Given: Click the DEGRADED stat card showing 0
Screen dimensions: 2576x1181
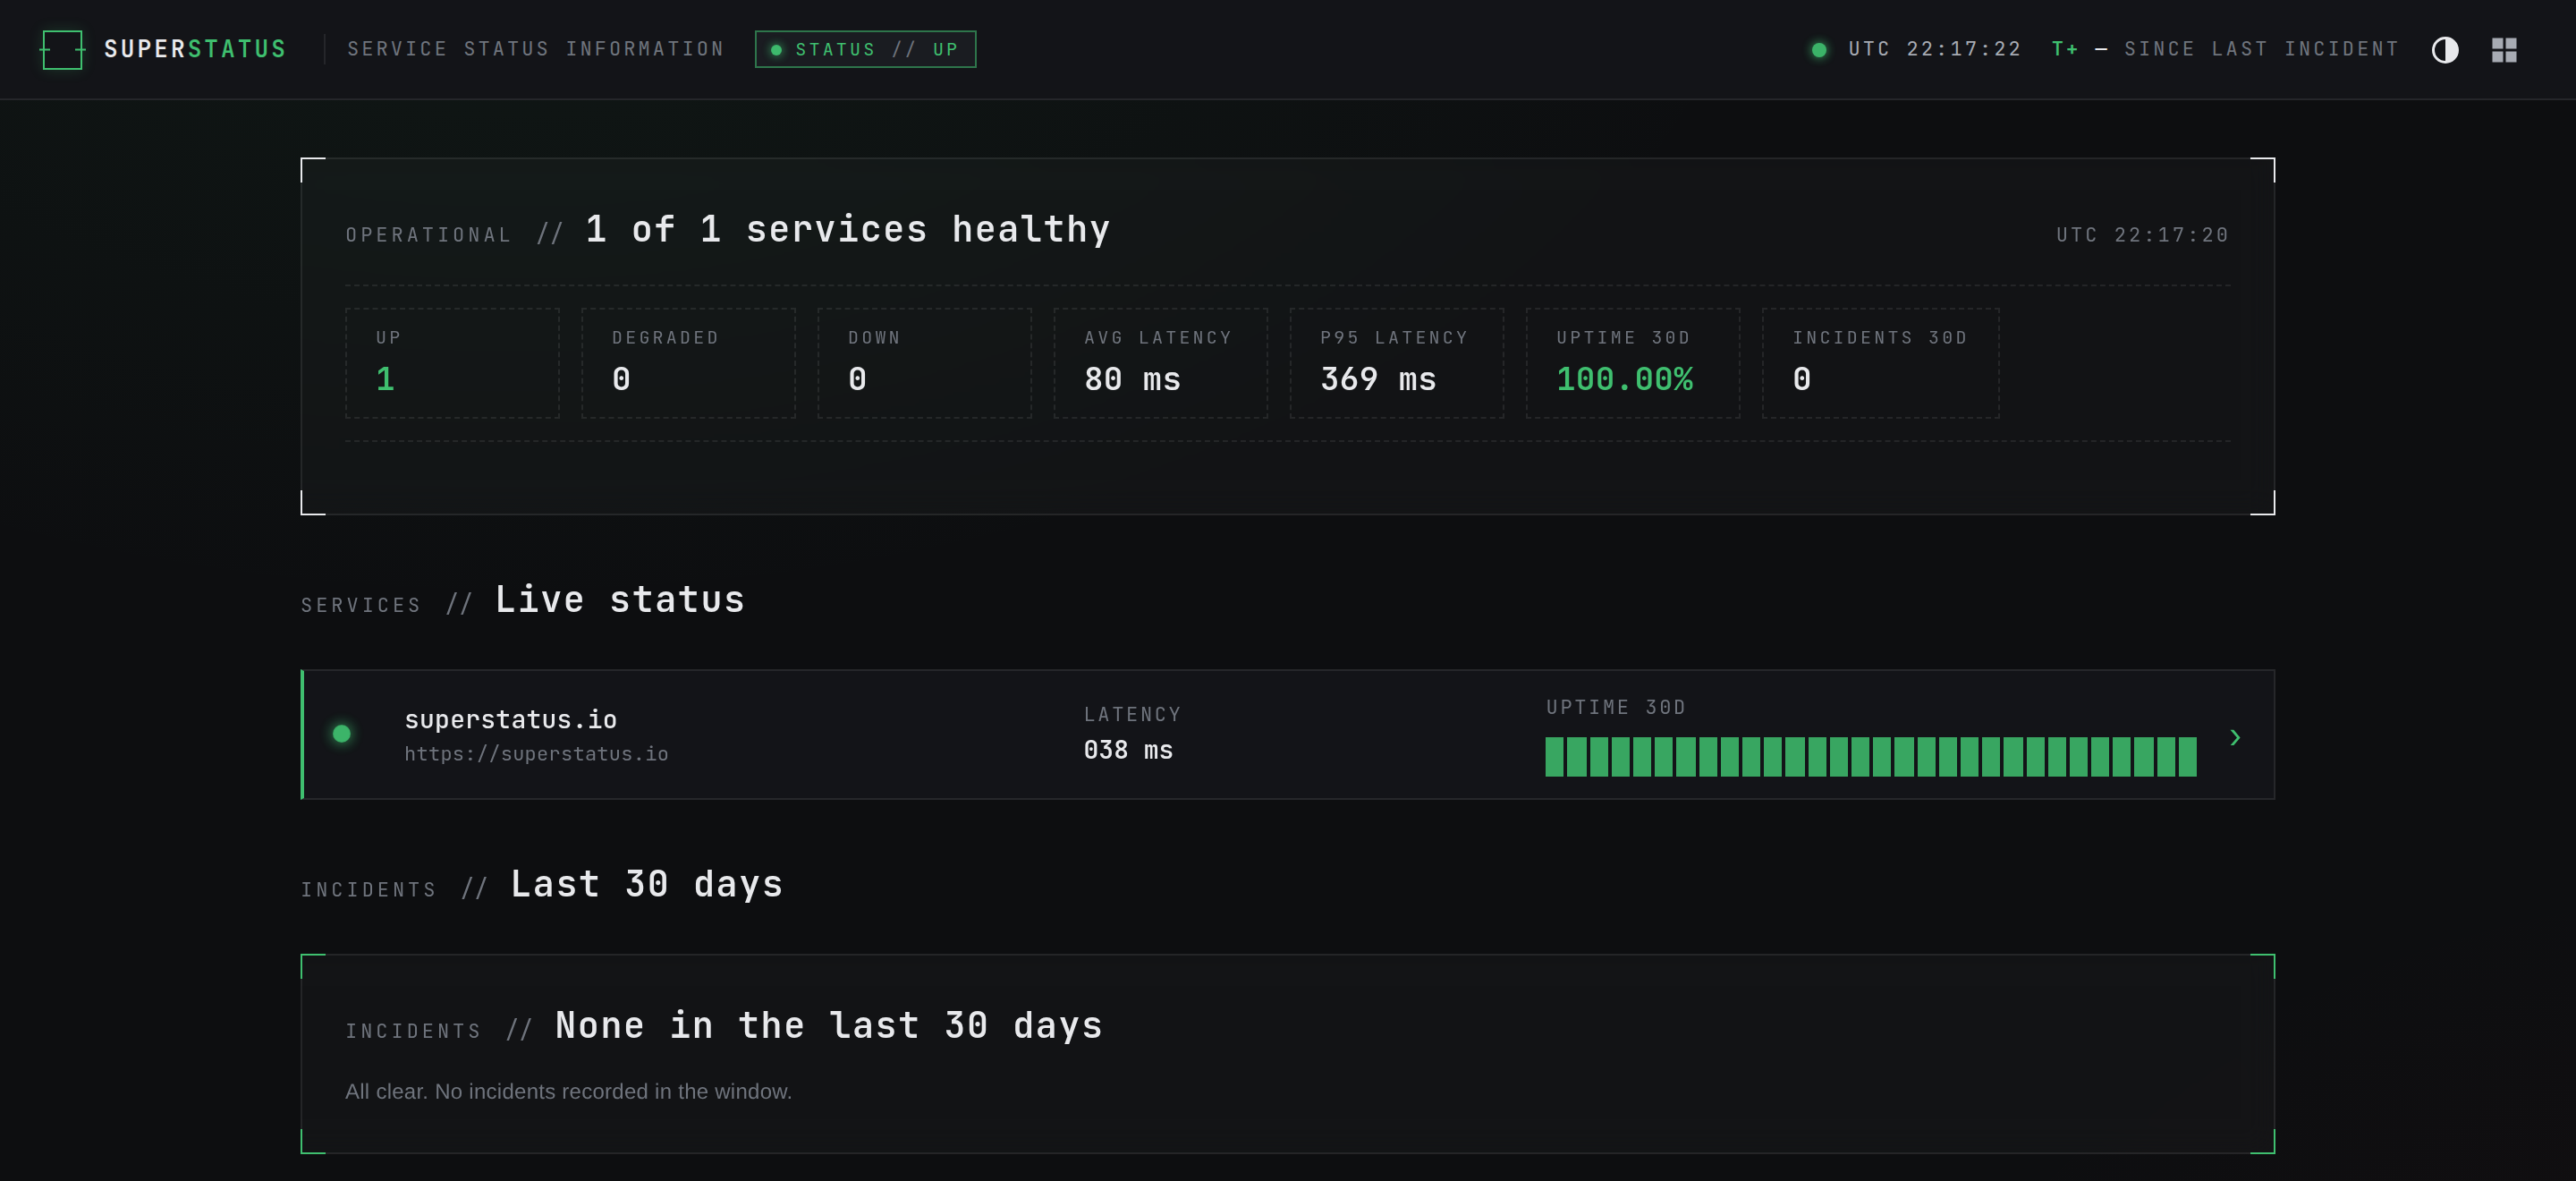Looking at the screenshot, I should 688,363.
